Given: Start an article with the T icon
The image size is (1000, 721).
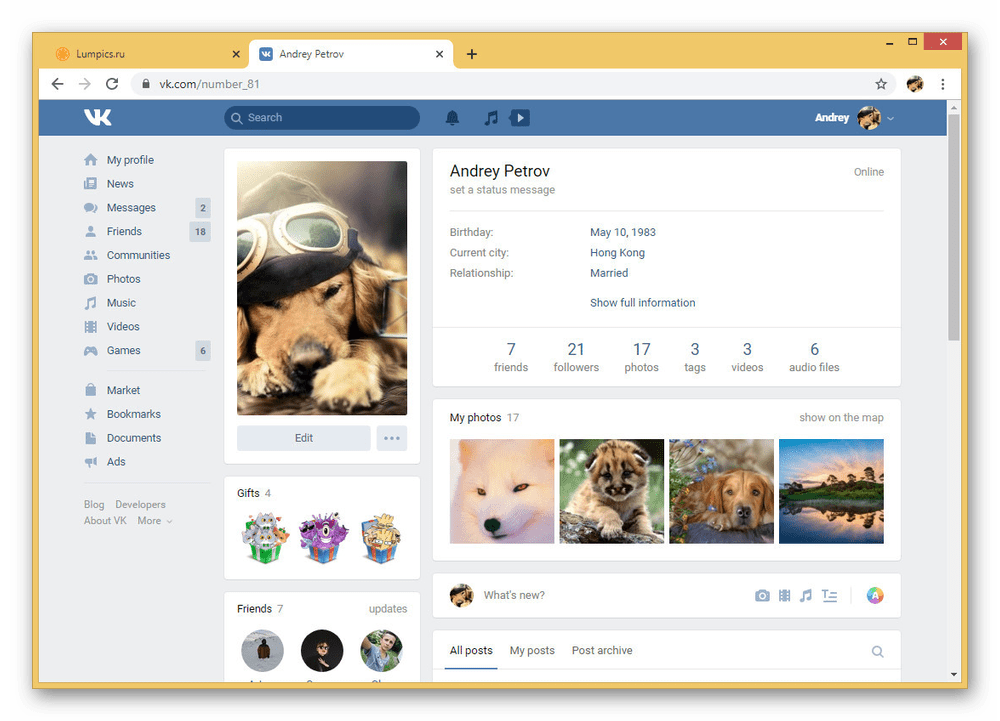Looking at the screenshot, I should pyautogui.click(x=829, y=595).
